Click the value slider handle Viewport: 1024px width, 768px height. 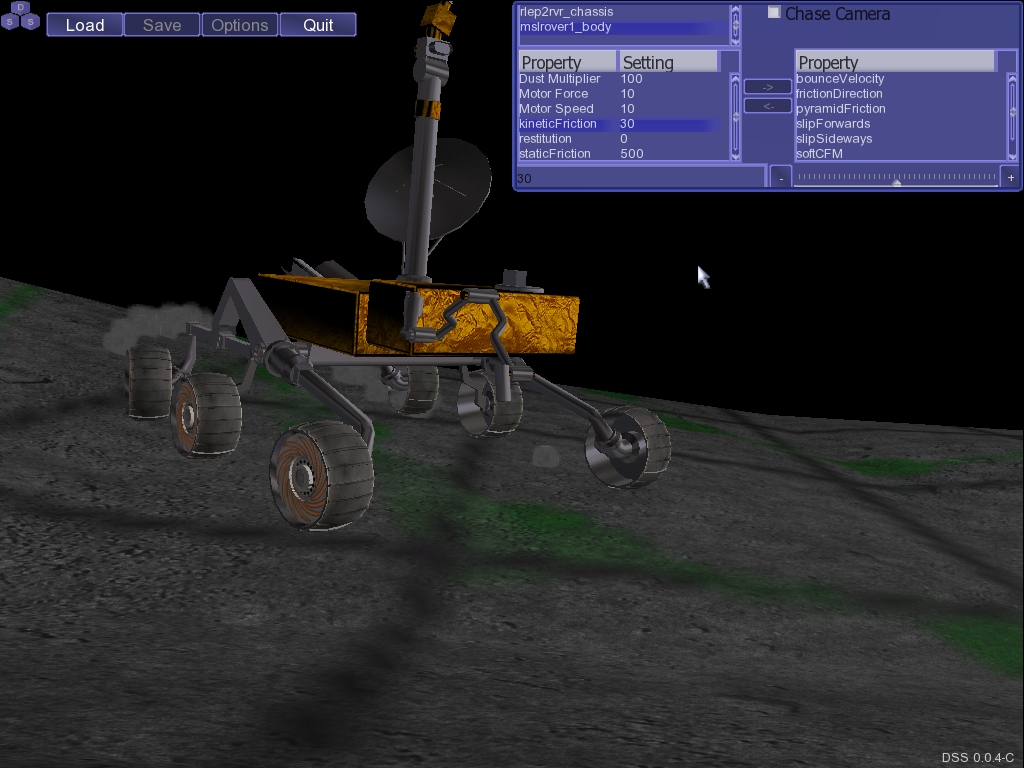pyautogui.click(x=897, y=183)
